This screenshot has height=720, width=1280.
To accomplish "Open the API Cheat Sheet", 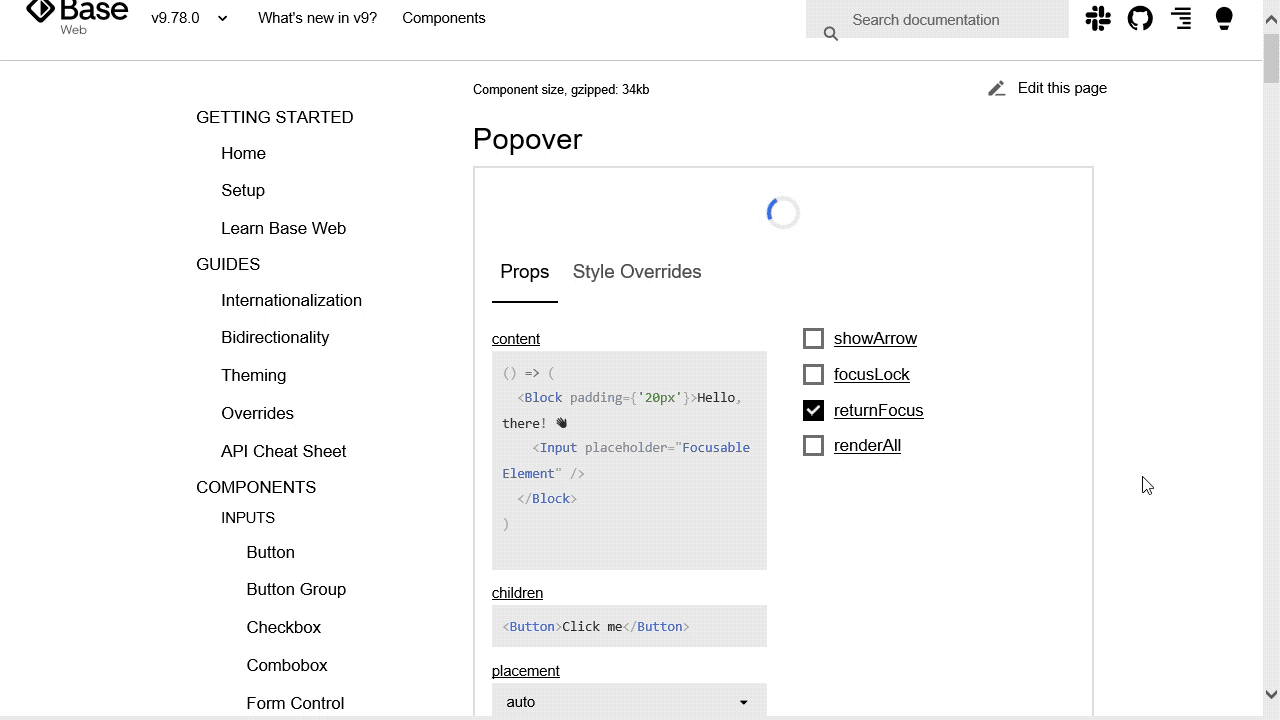I will tap(283, 451).
